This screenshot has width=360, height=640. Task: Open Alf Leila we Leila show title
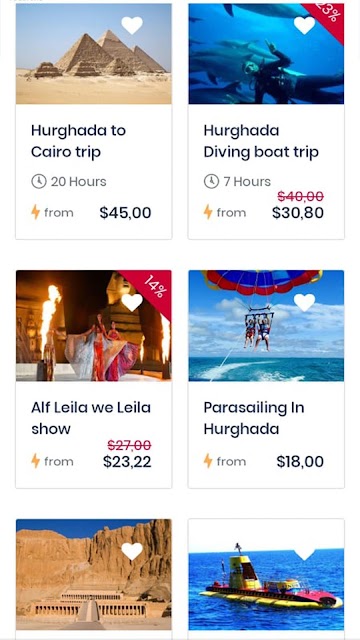point(91,418)
